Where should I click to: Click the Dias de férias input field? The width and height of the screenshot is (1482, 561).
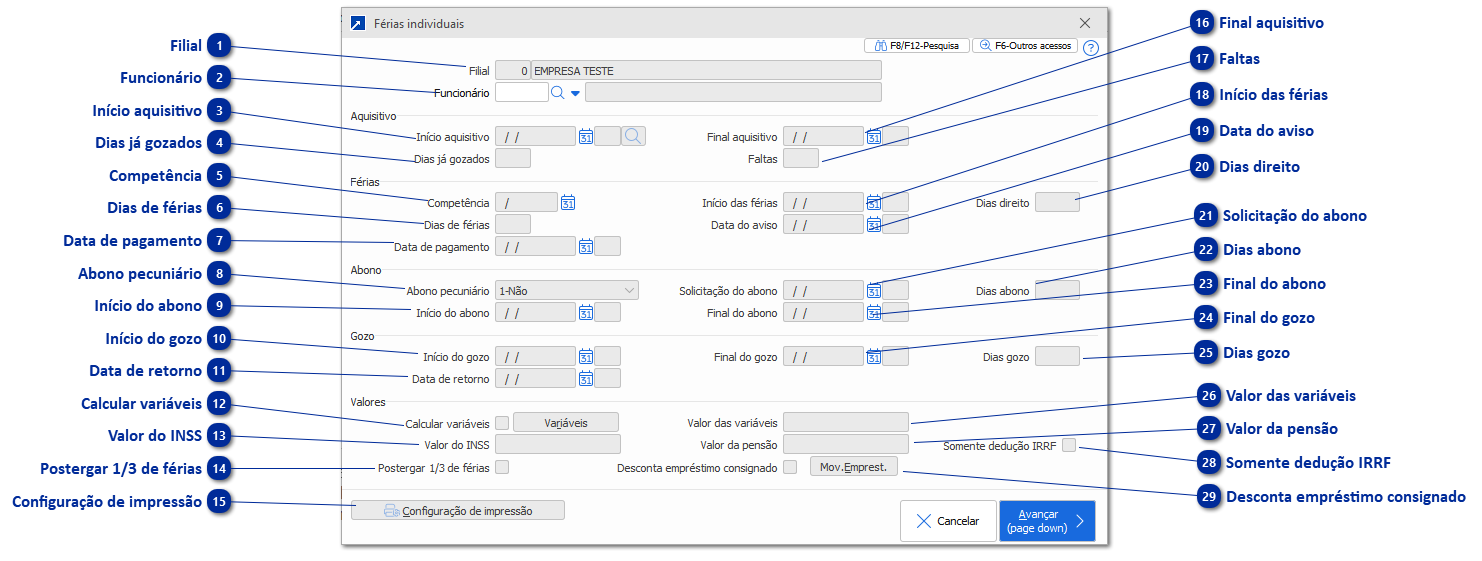tap(513, 225)
